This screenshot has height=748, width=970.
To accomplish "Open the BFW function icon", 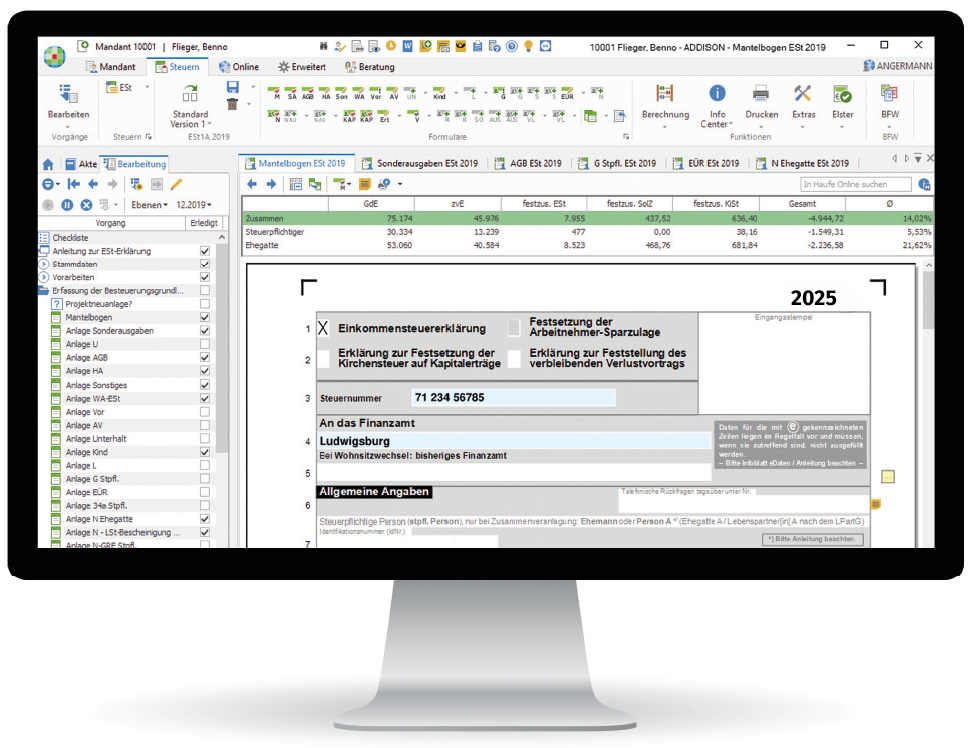I will tap(889, 96).
